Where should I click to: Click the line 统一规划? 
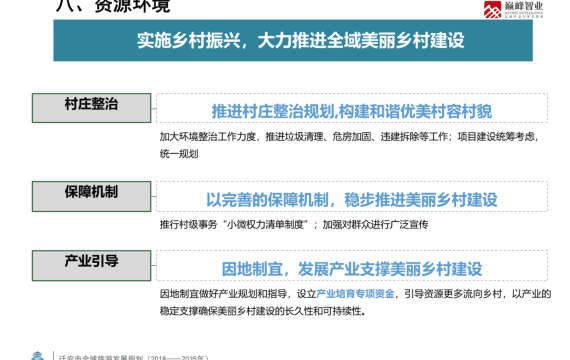click(x=179, y=154)
